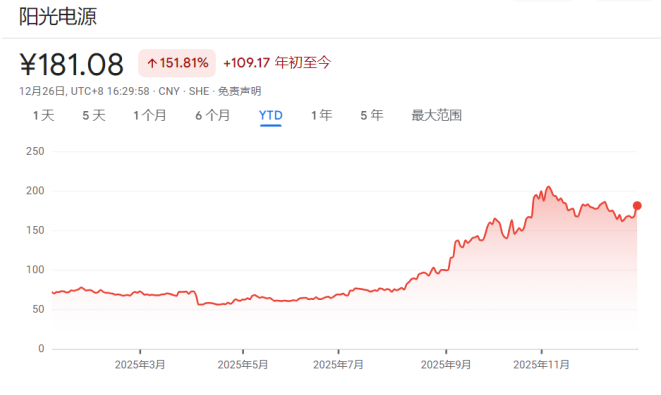Switch chart to 1年 range
This screenshot has height=395, width=661.
pyautogui.click(x=322, y=115)
